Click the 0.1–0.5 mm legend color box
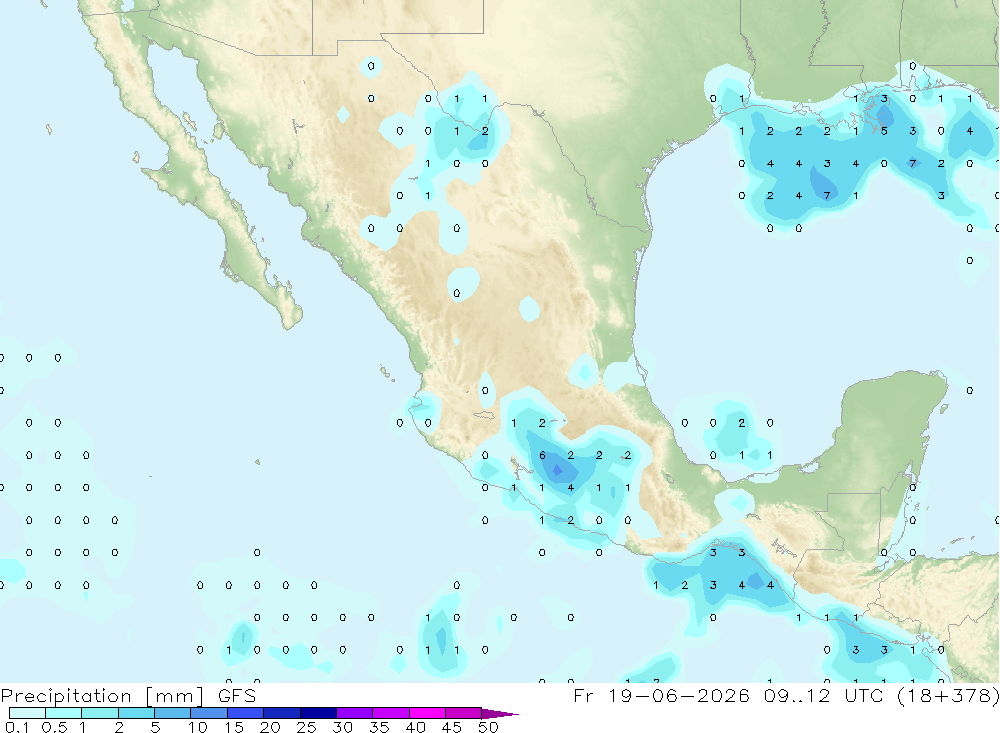Screen dimensions: 1000x733 pyautogui.click(x=27, y=713)
